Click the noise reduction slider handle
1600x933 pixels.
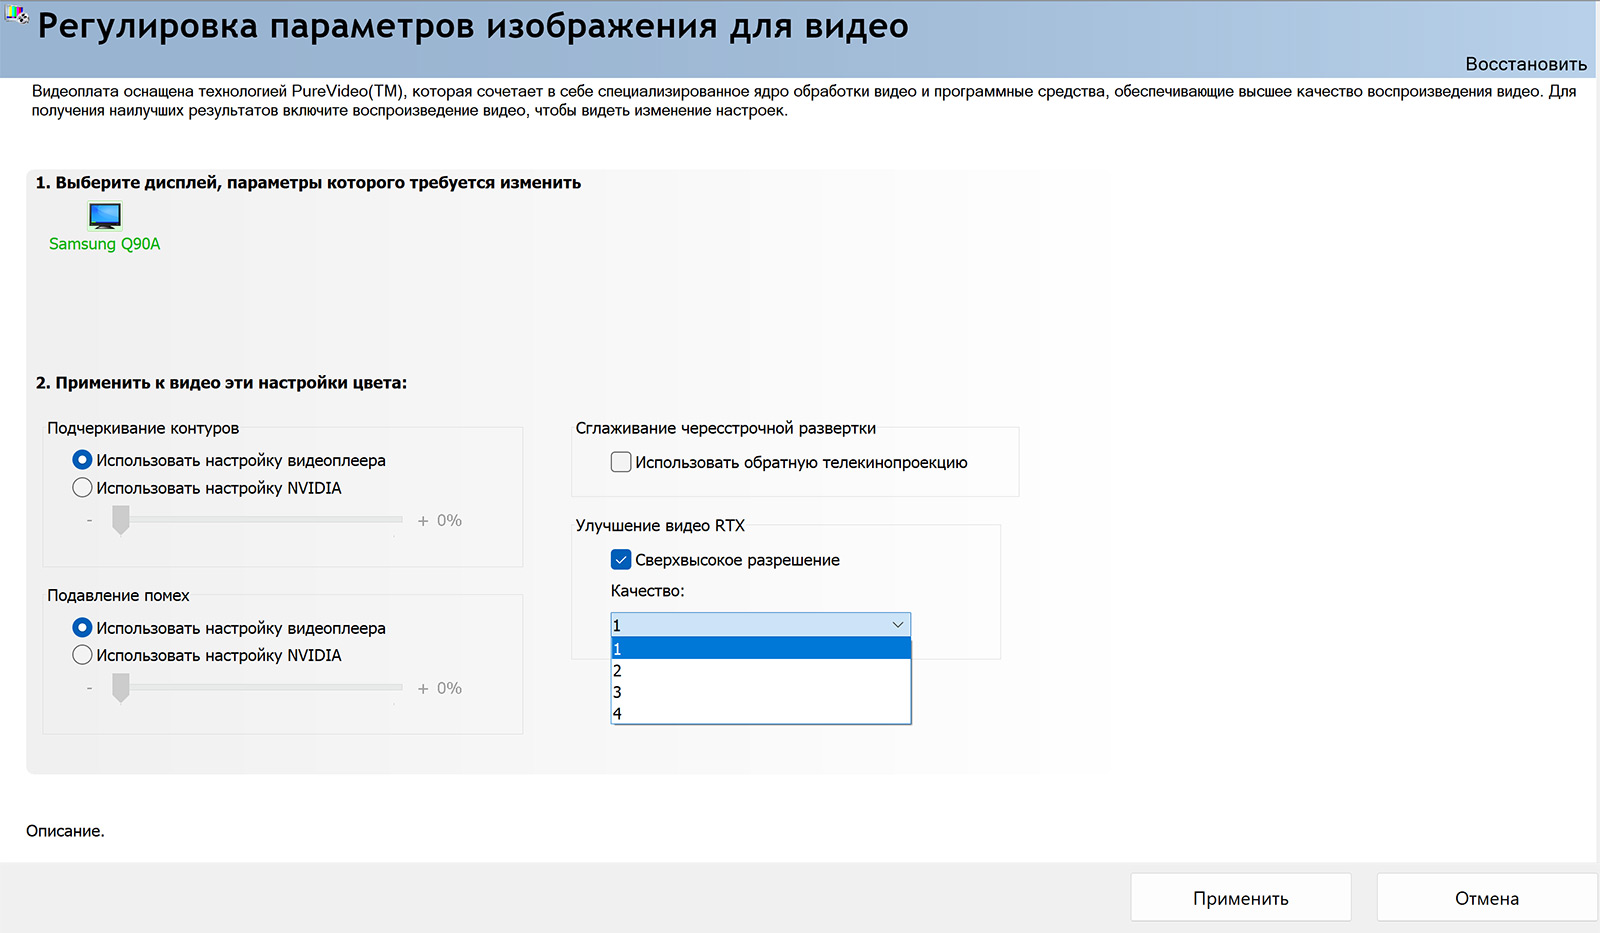[x=121, y=688]
